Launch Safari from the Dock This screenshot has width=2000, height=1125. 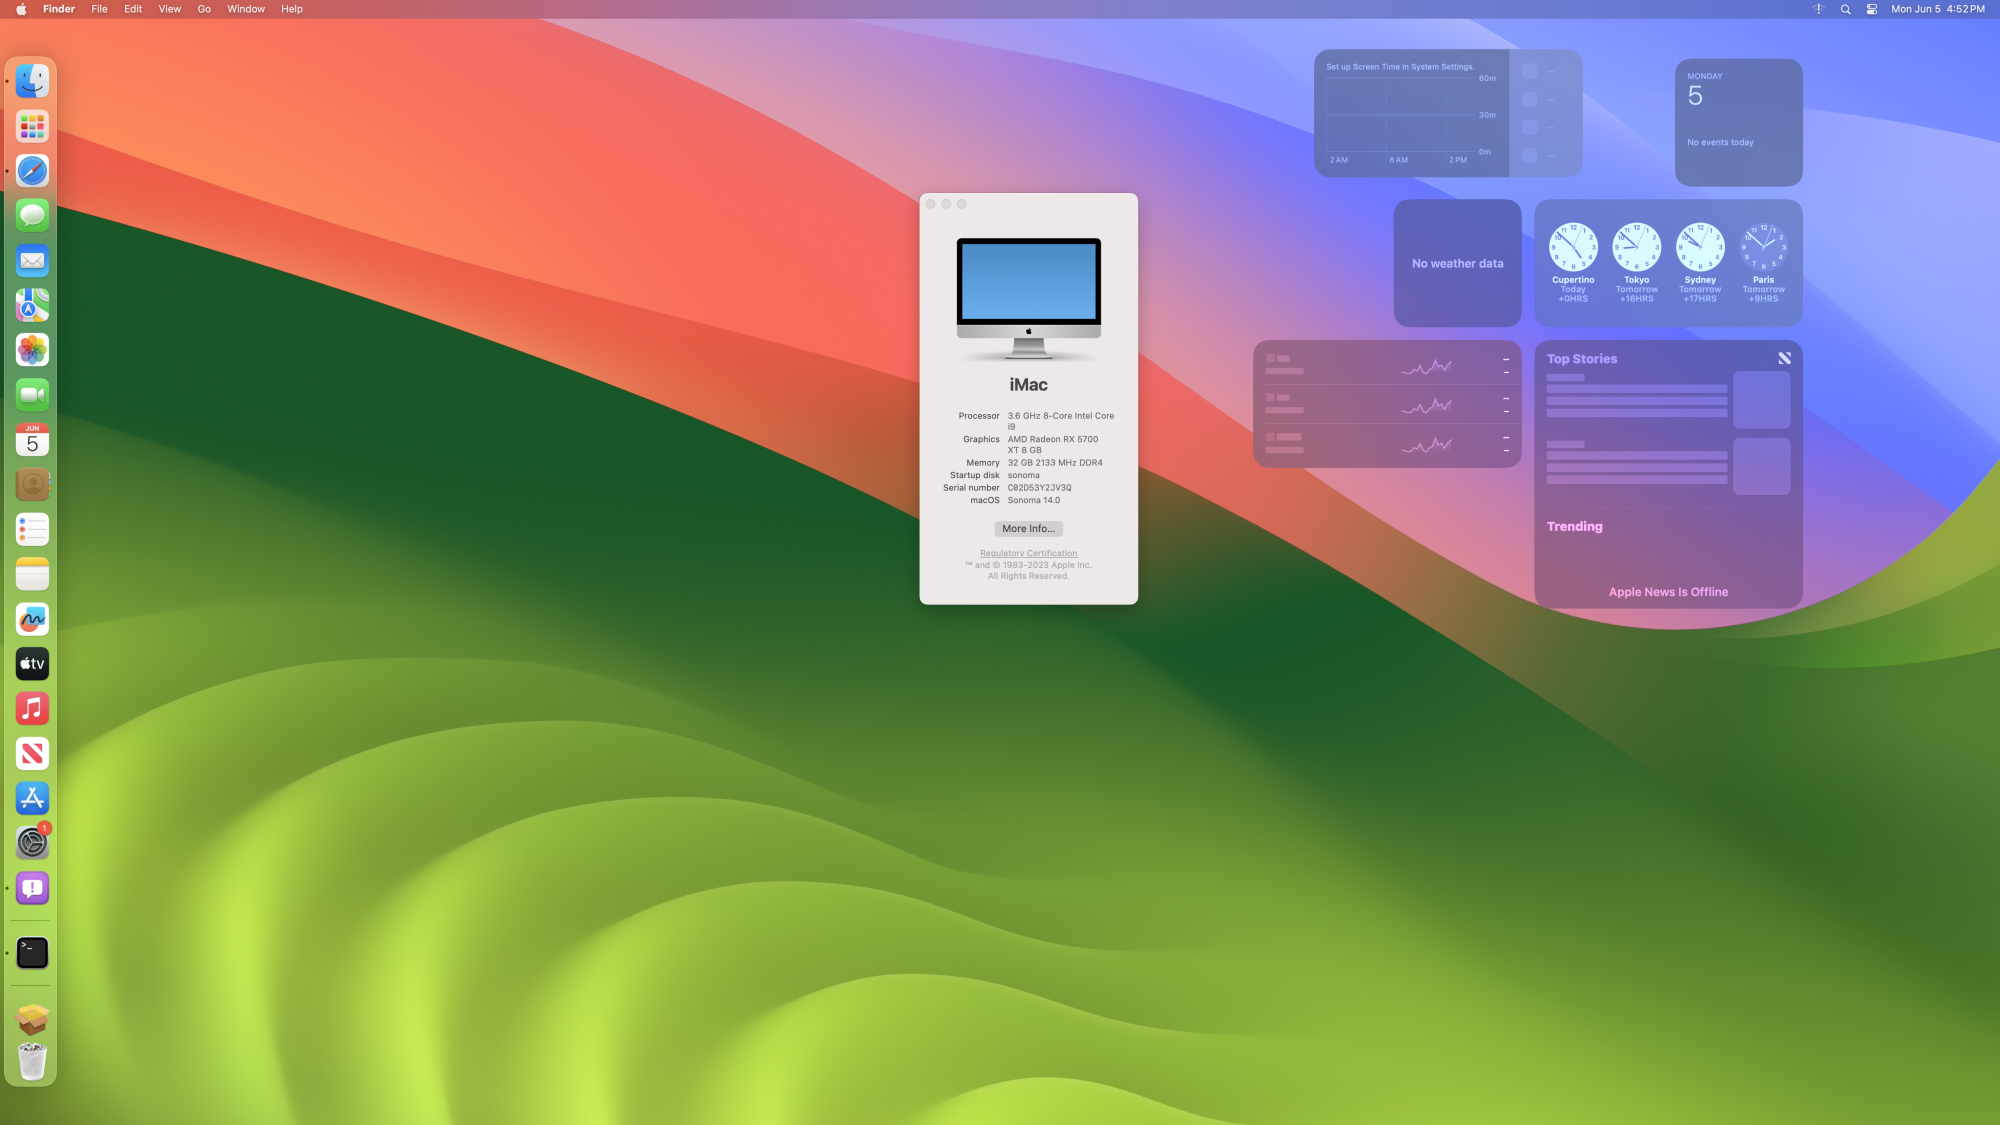click(x=32, y=171)
